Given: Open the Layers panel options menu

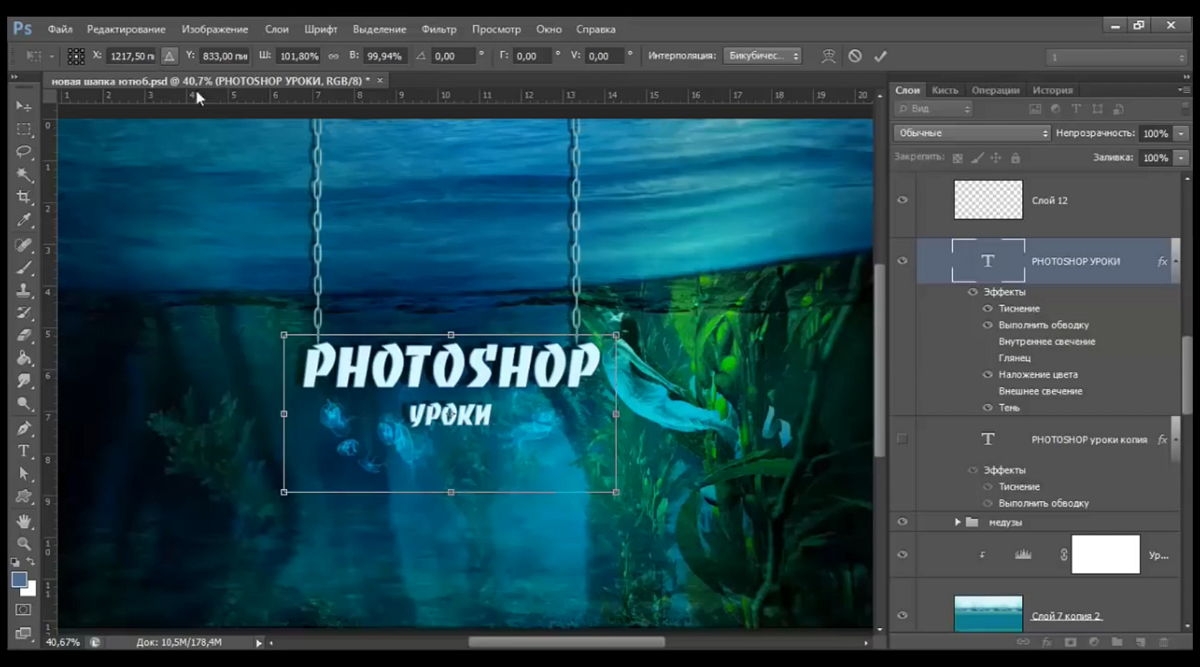Looking at the screenshot, I should [1184, 90].
